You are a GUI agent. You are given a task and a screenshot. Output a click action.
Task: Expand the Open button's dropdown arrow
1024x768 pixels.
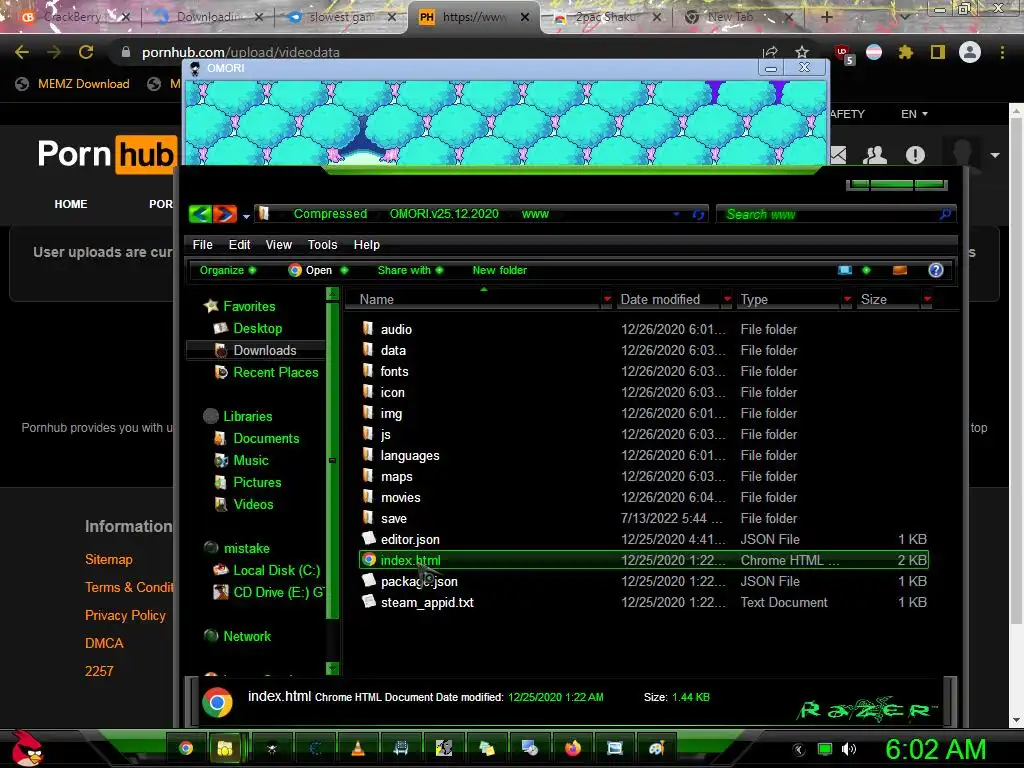point(344,270)
